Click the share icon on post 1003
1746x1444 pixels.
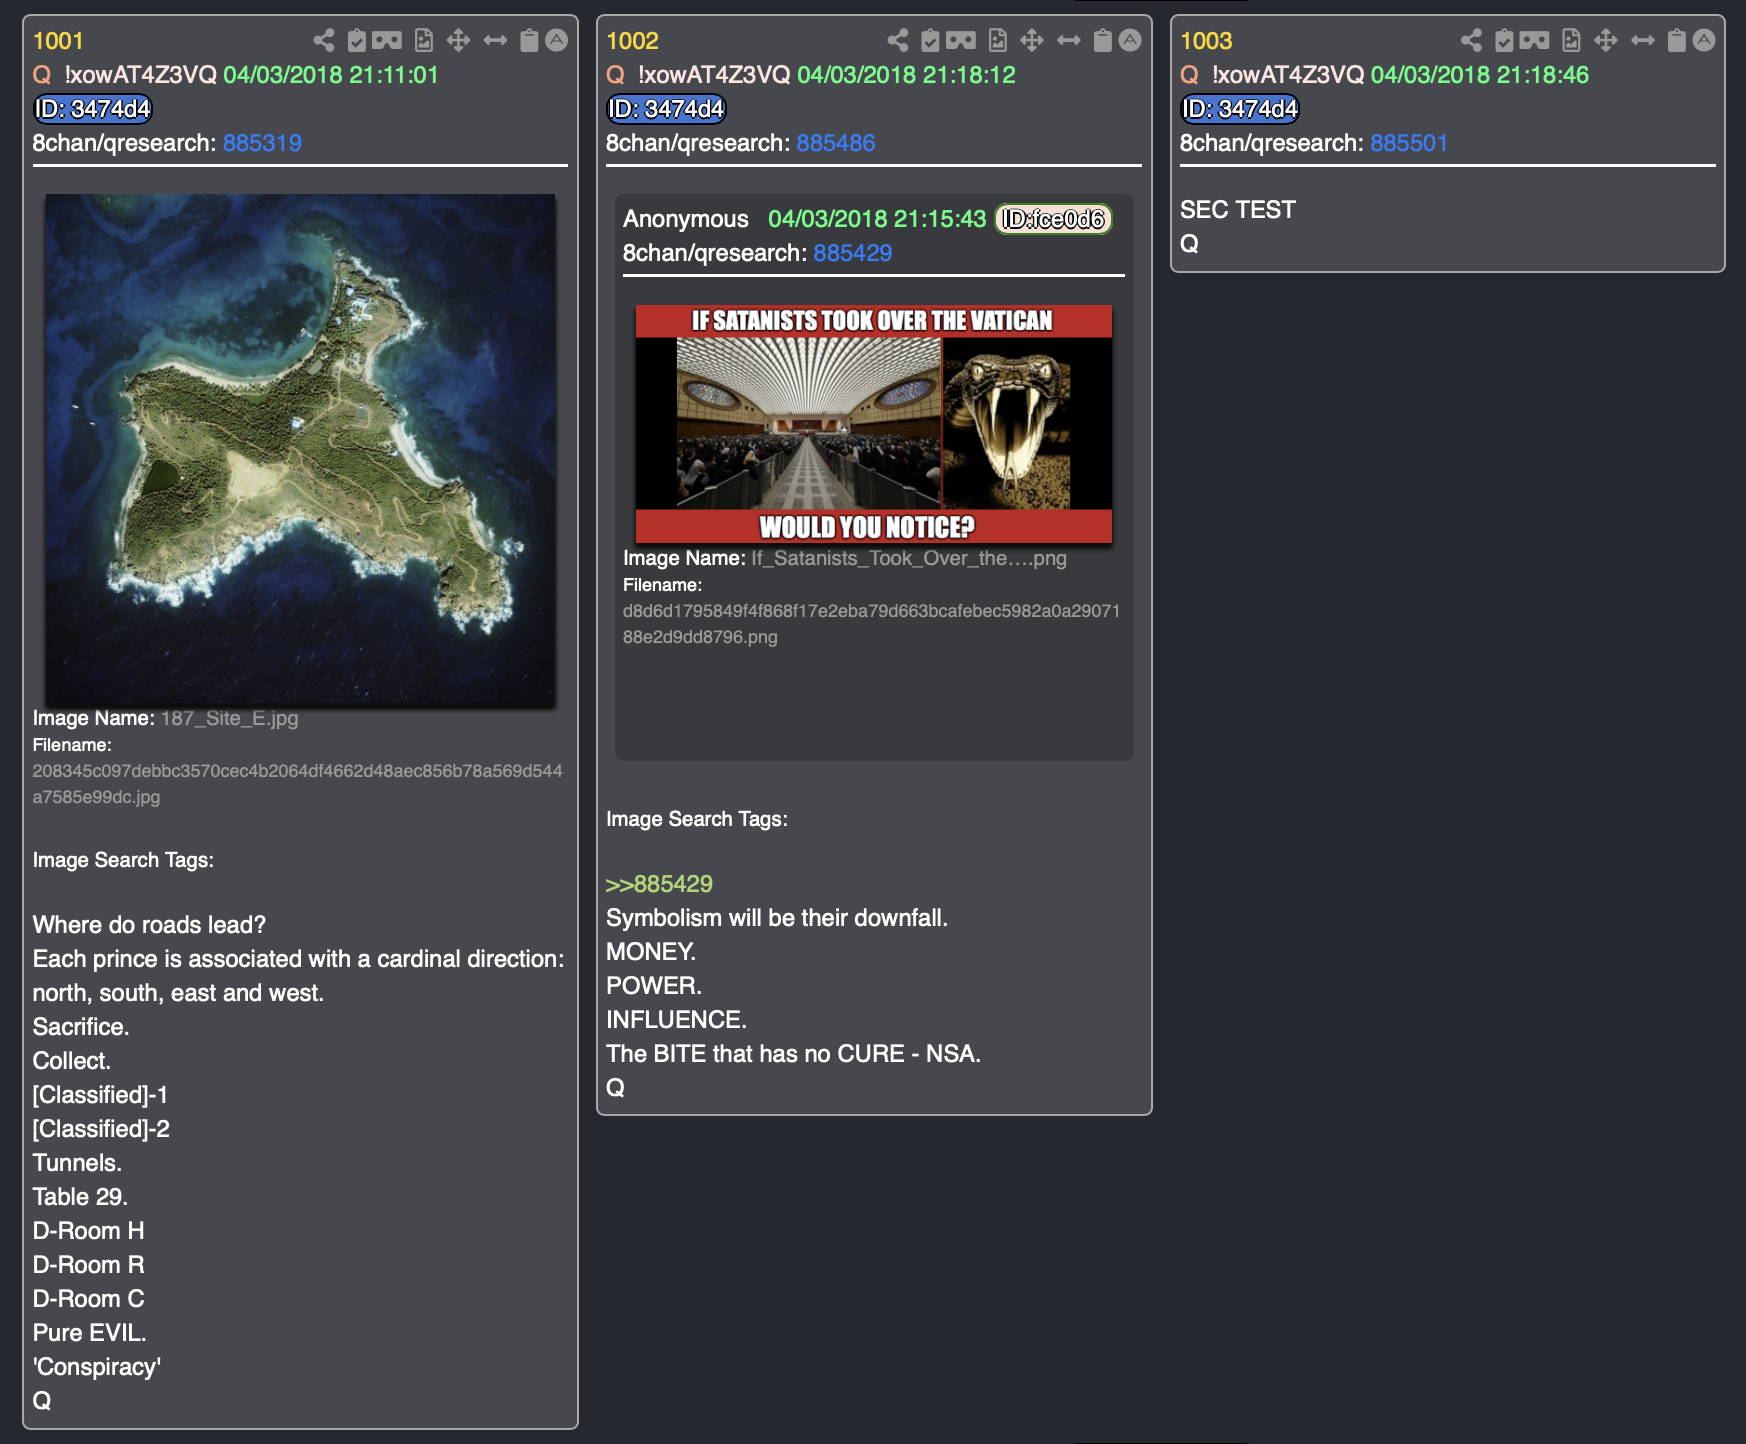[x=1472, y=40]
